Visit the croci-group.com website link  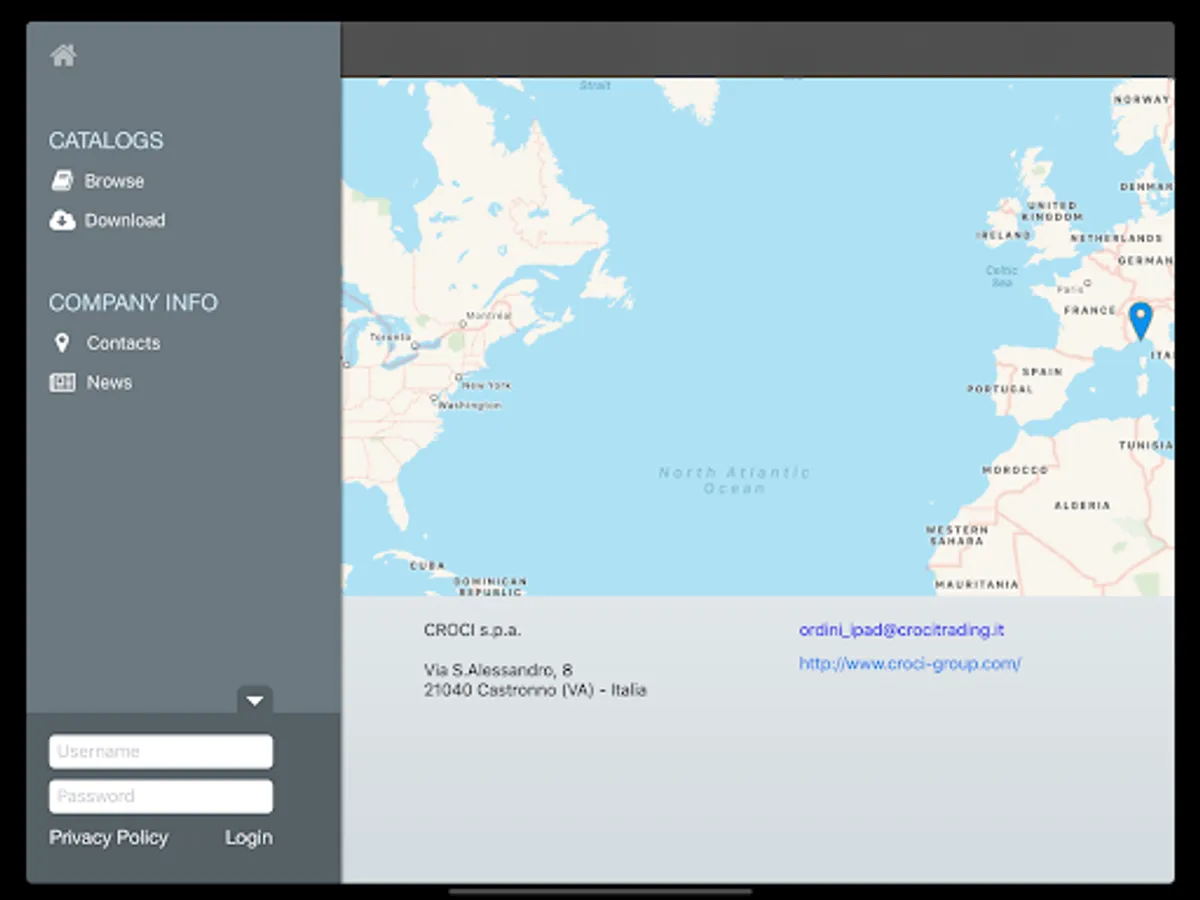tap(910, 663)
